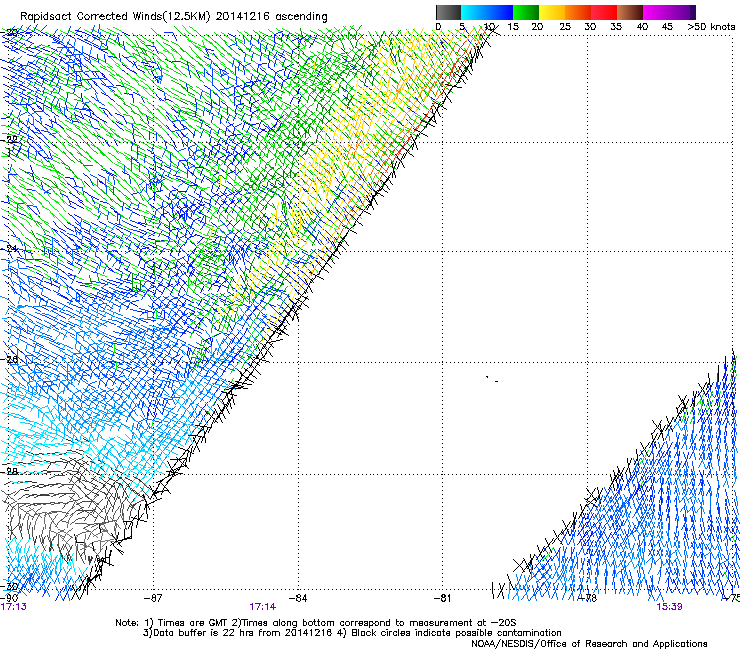Click the -84 longitude label
Screen dimensions: 740x650
tap(297, 598)
